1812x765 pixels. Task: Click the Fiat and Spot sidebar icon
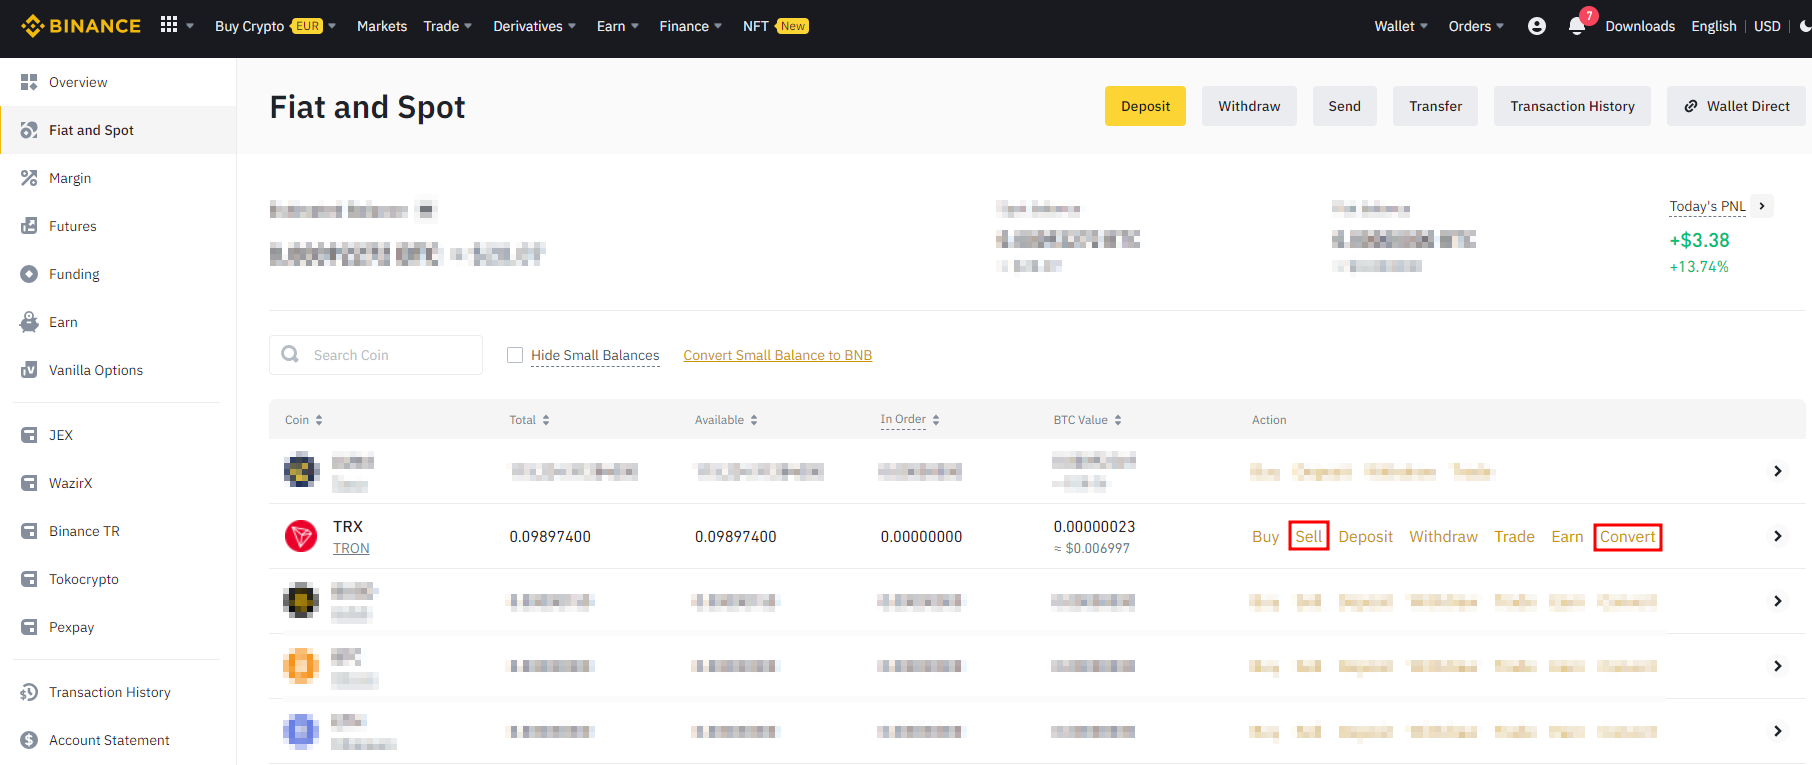click(x=29, y=130)
